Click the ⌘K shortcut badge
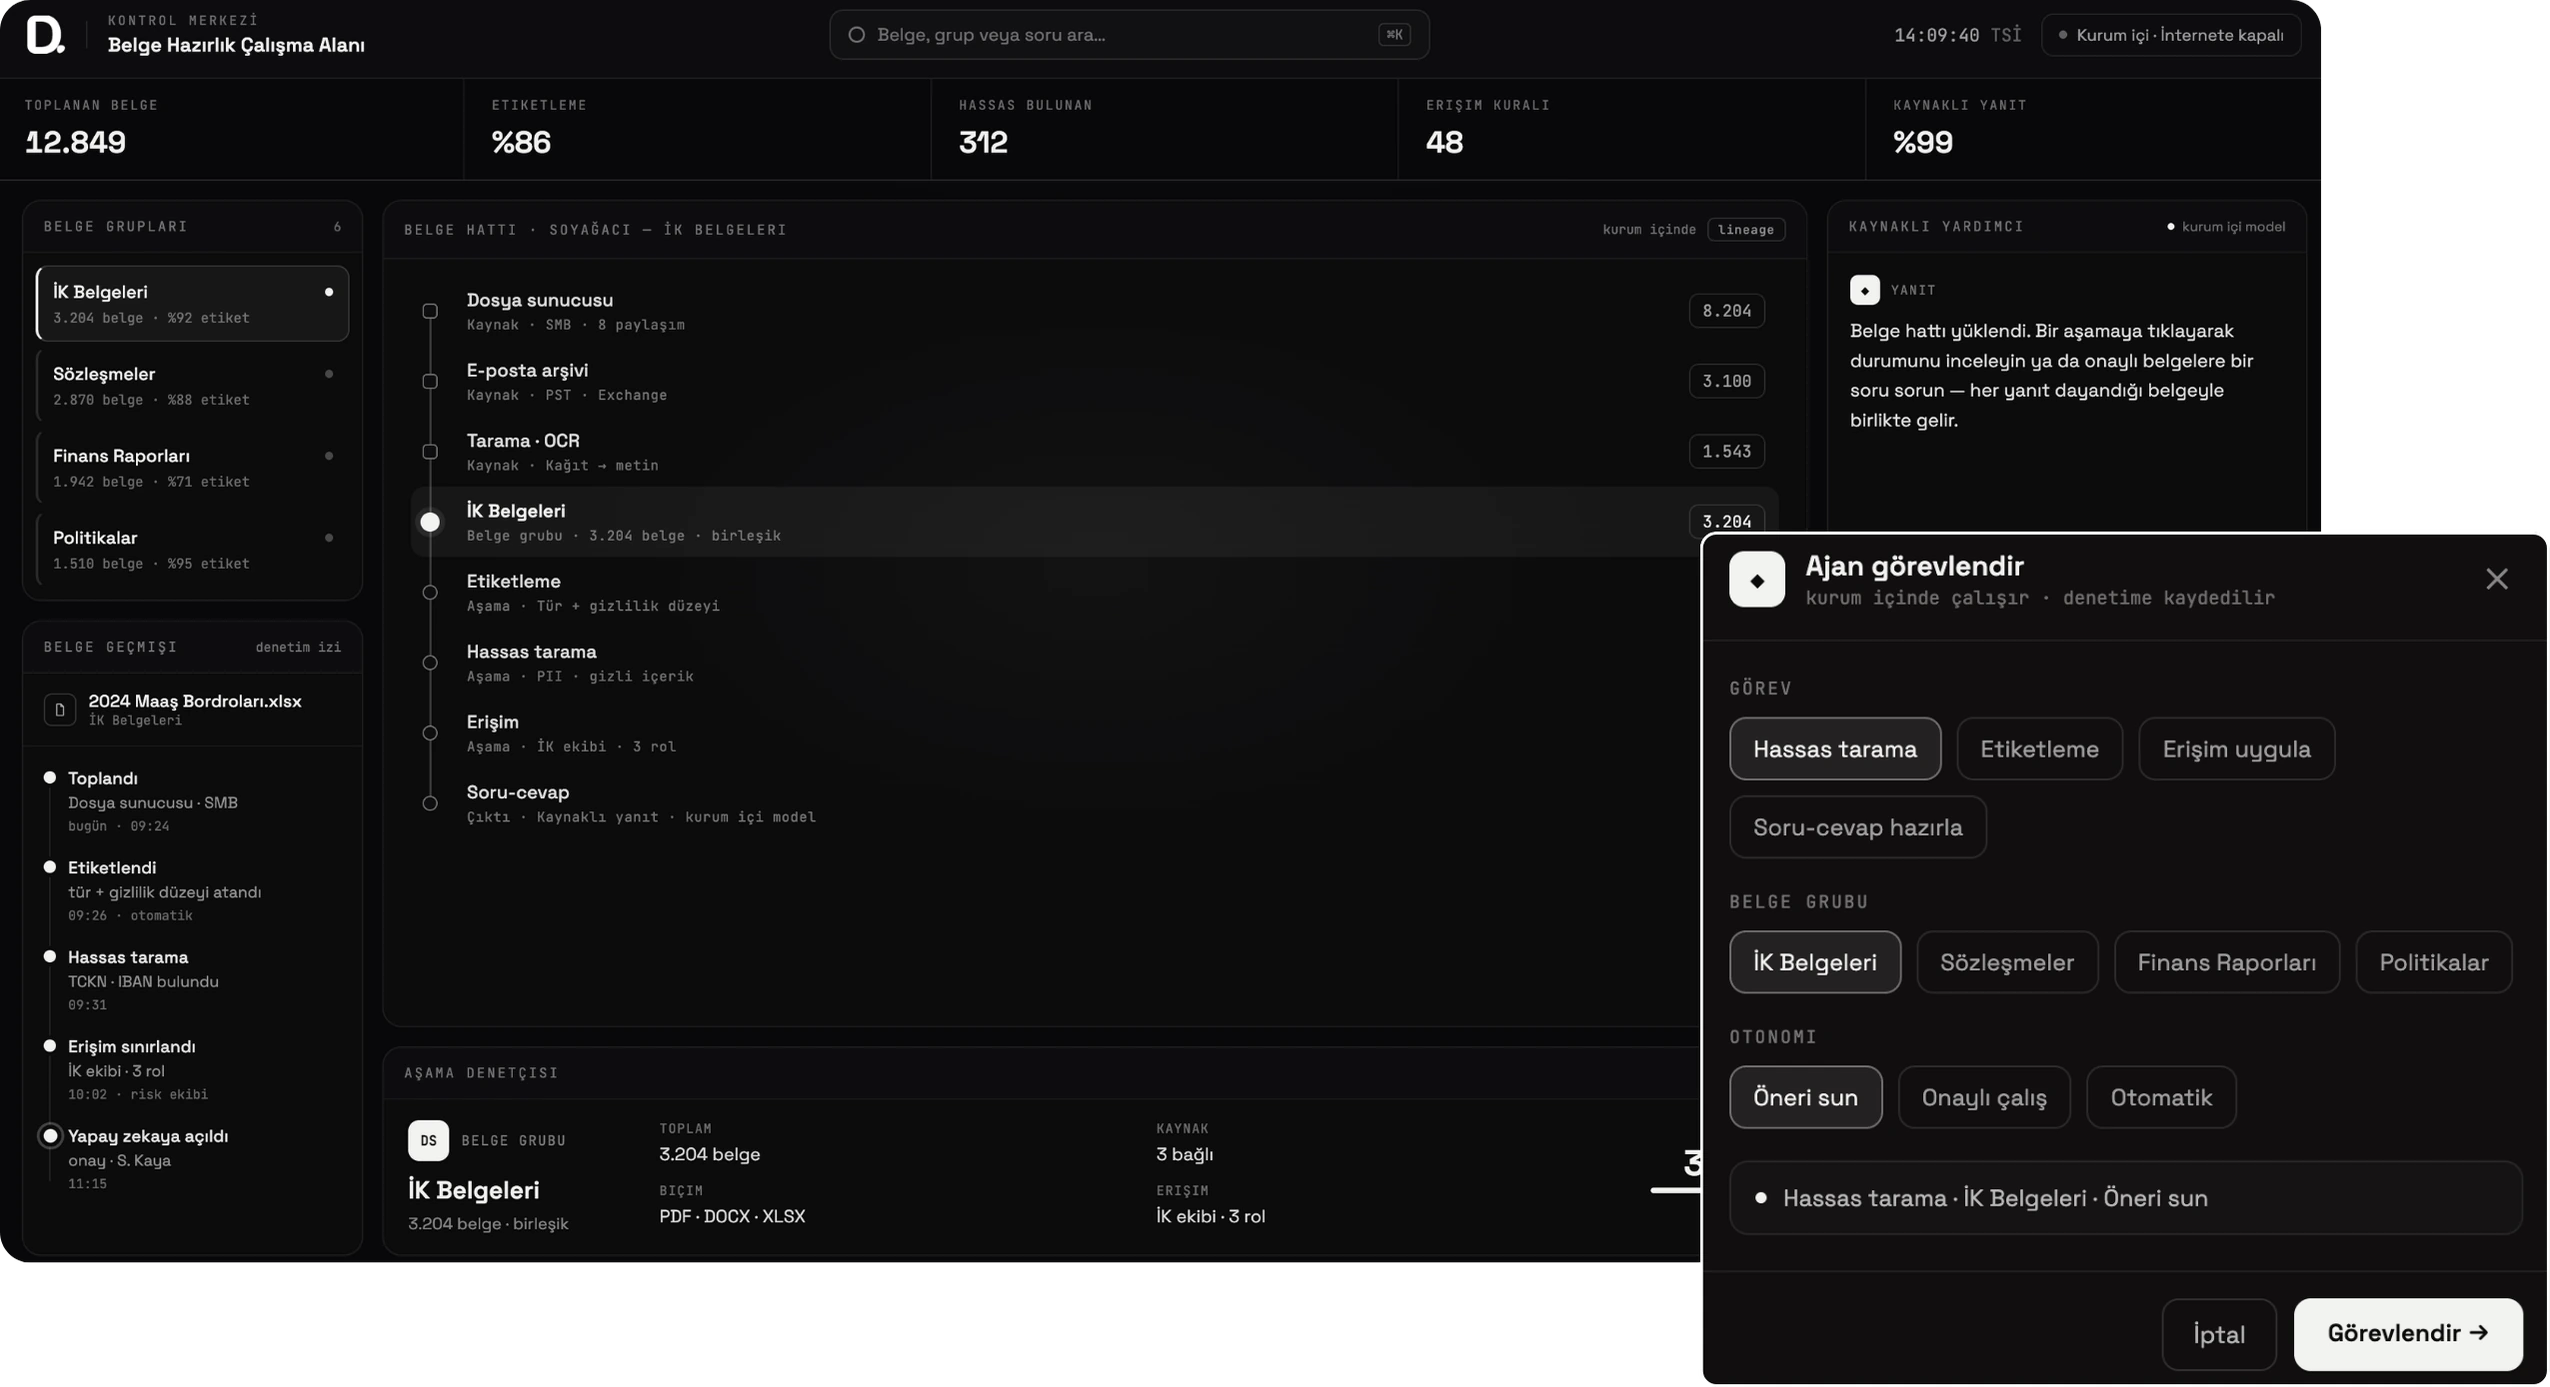 tap(1393, 35)
